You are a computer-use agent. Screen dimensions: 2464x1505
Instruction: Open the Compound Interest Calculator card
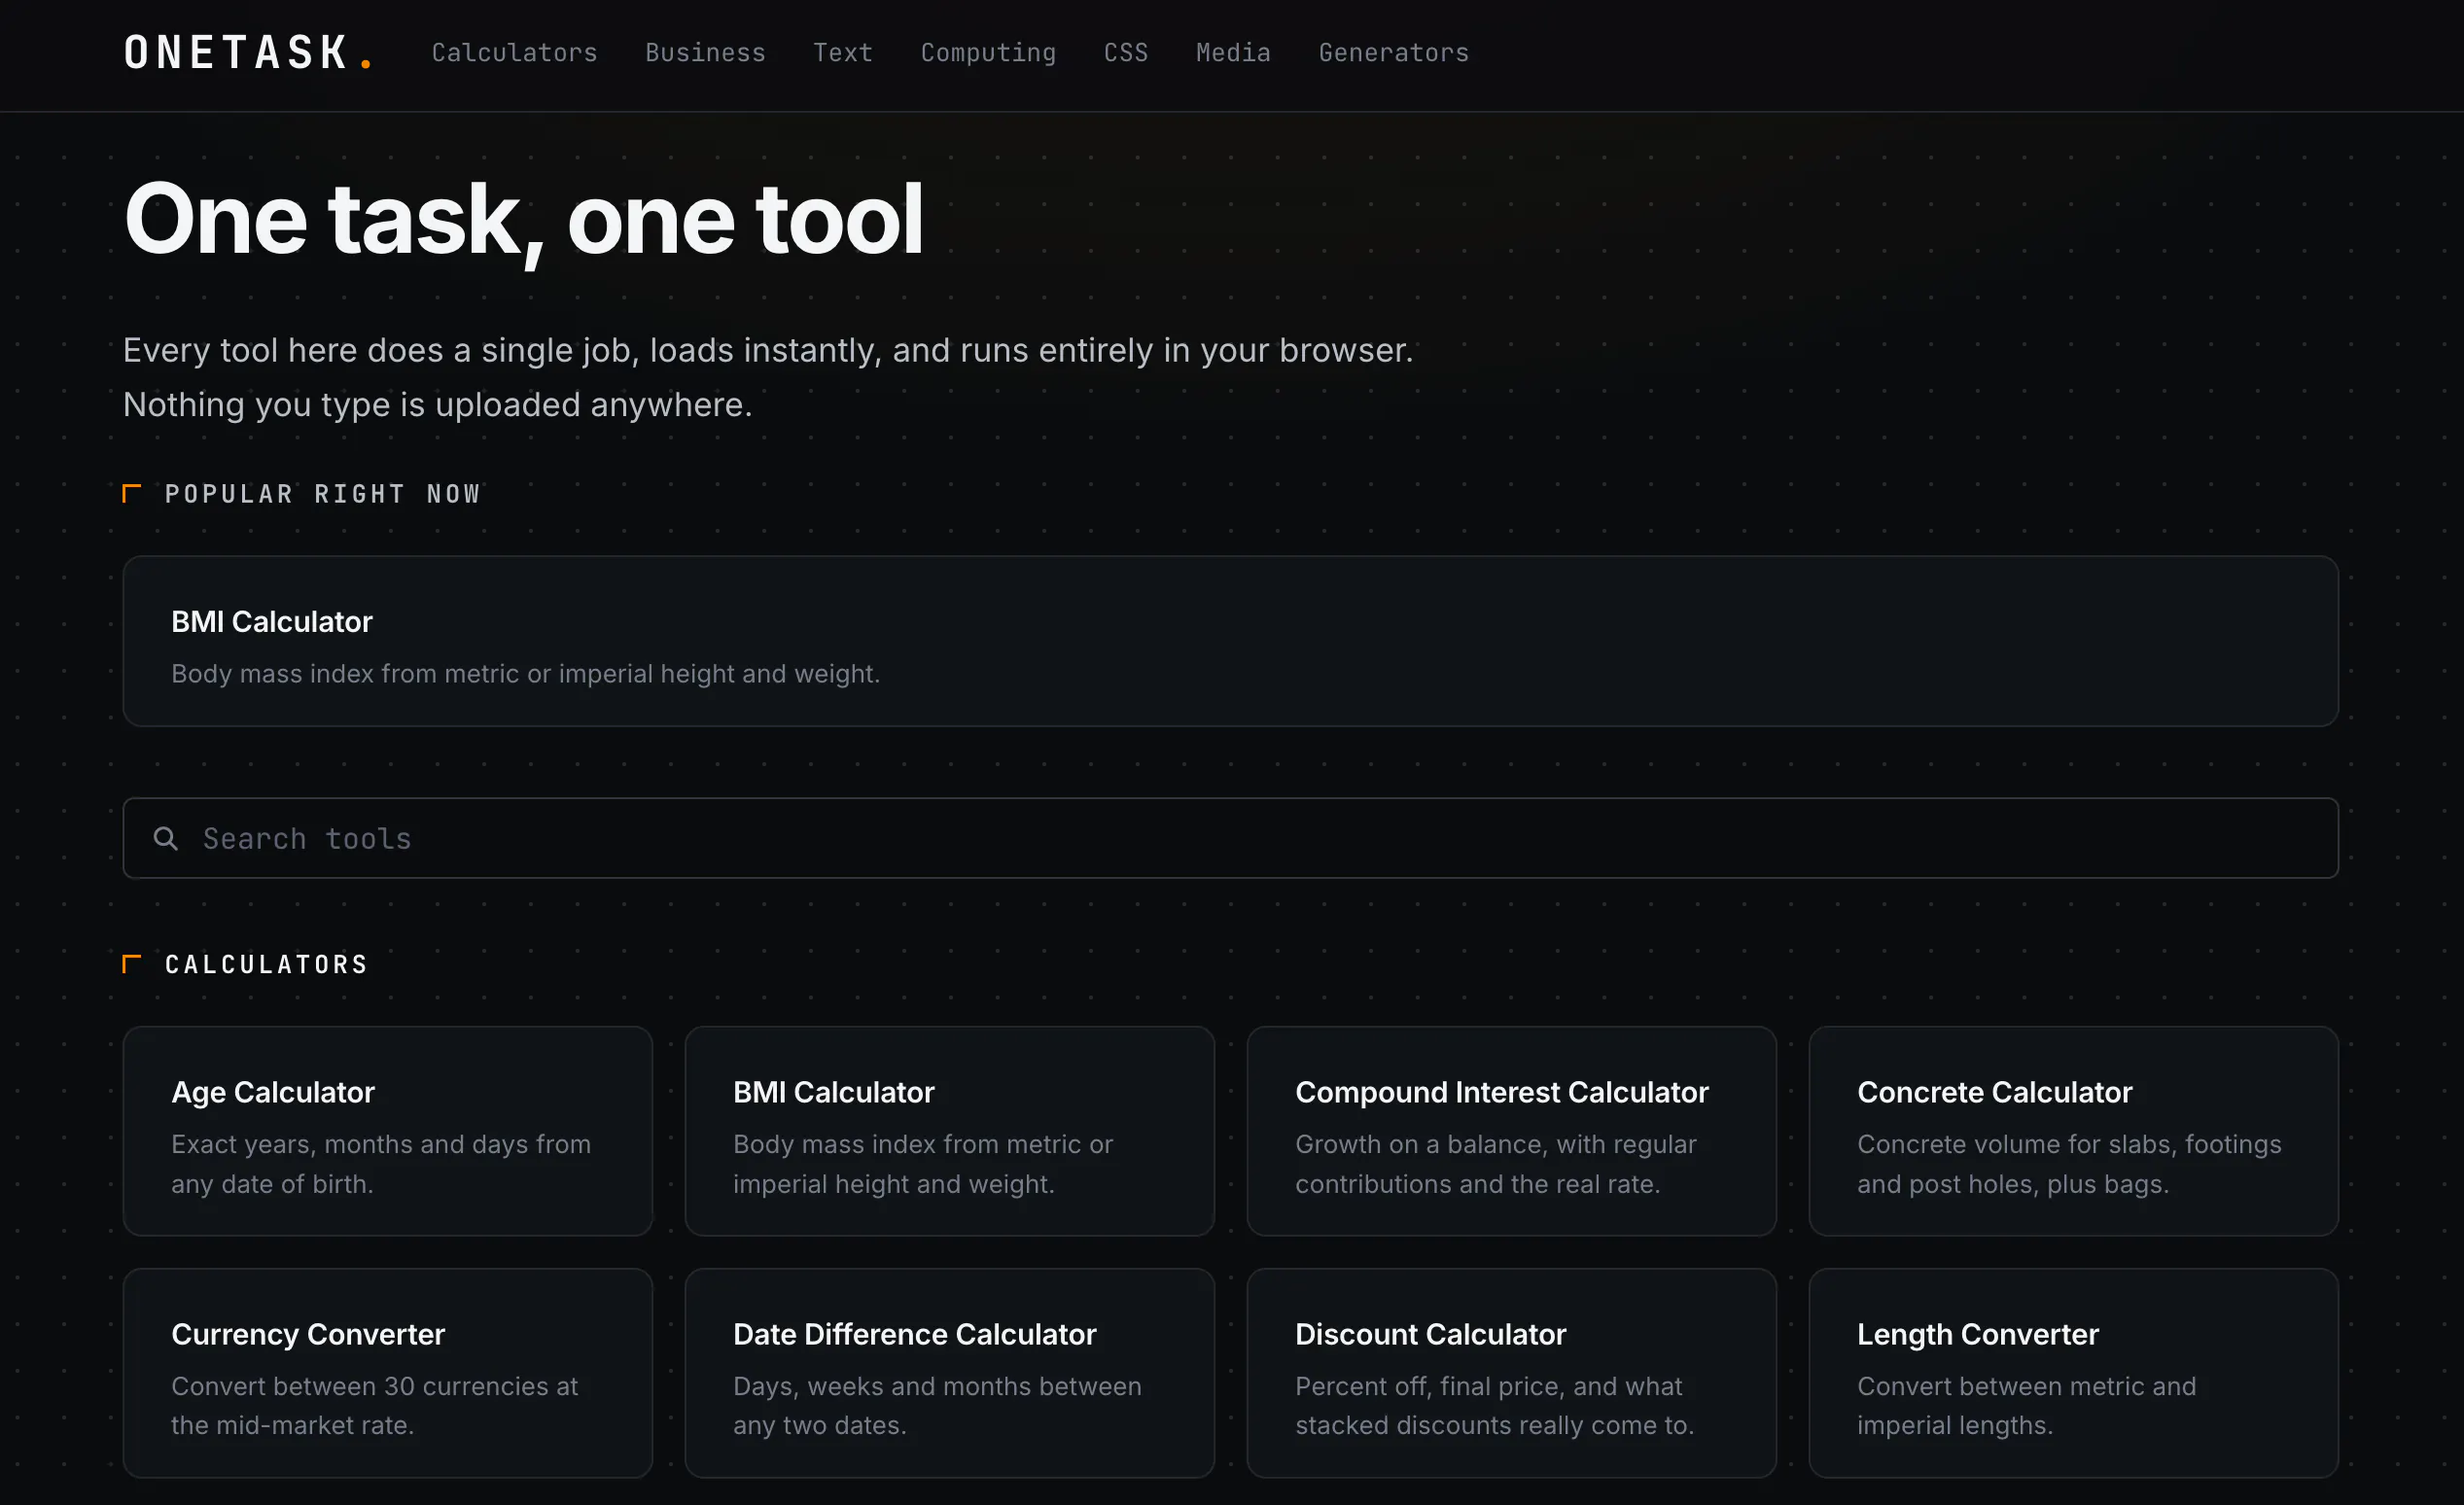(1511, 1131)
